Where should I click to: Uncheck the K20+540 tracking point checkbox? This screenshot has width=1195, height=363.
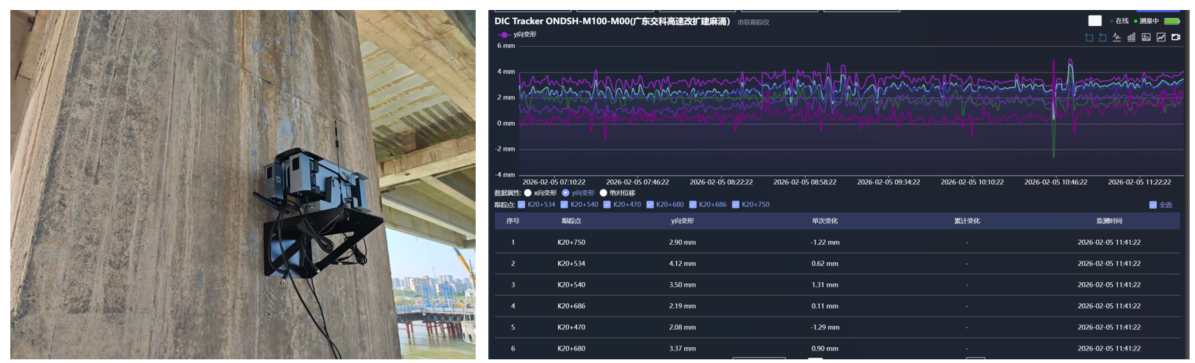tap(564, 204)
